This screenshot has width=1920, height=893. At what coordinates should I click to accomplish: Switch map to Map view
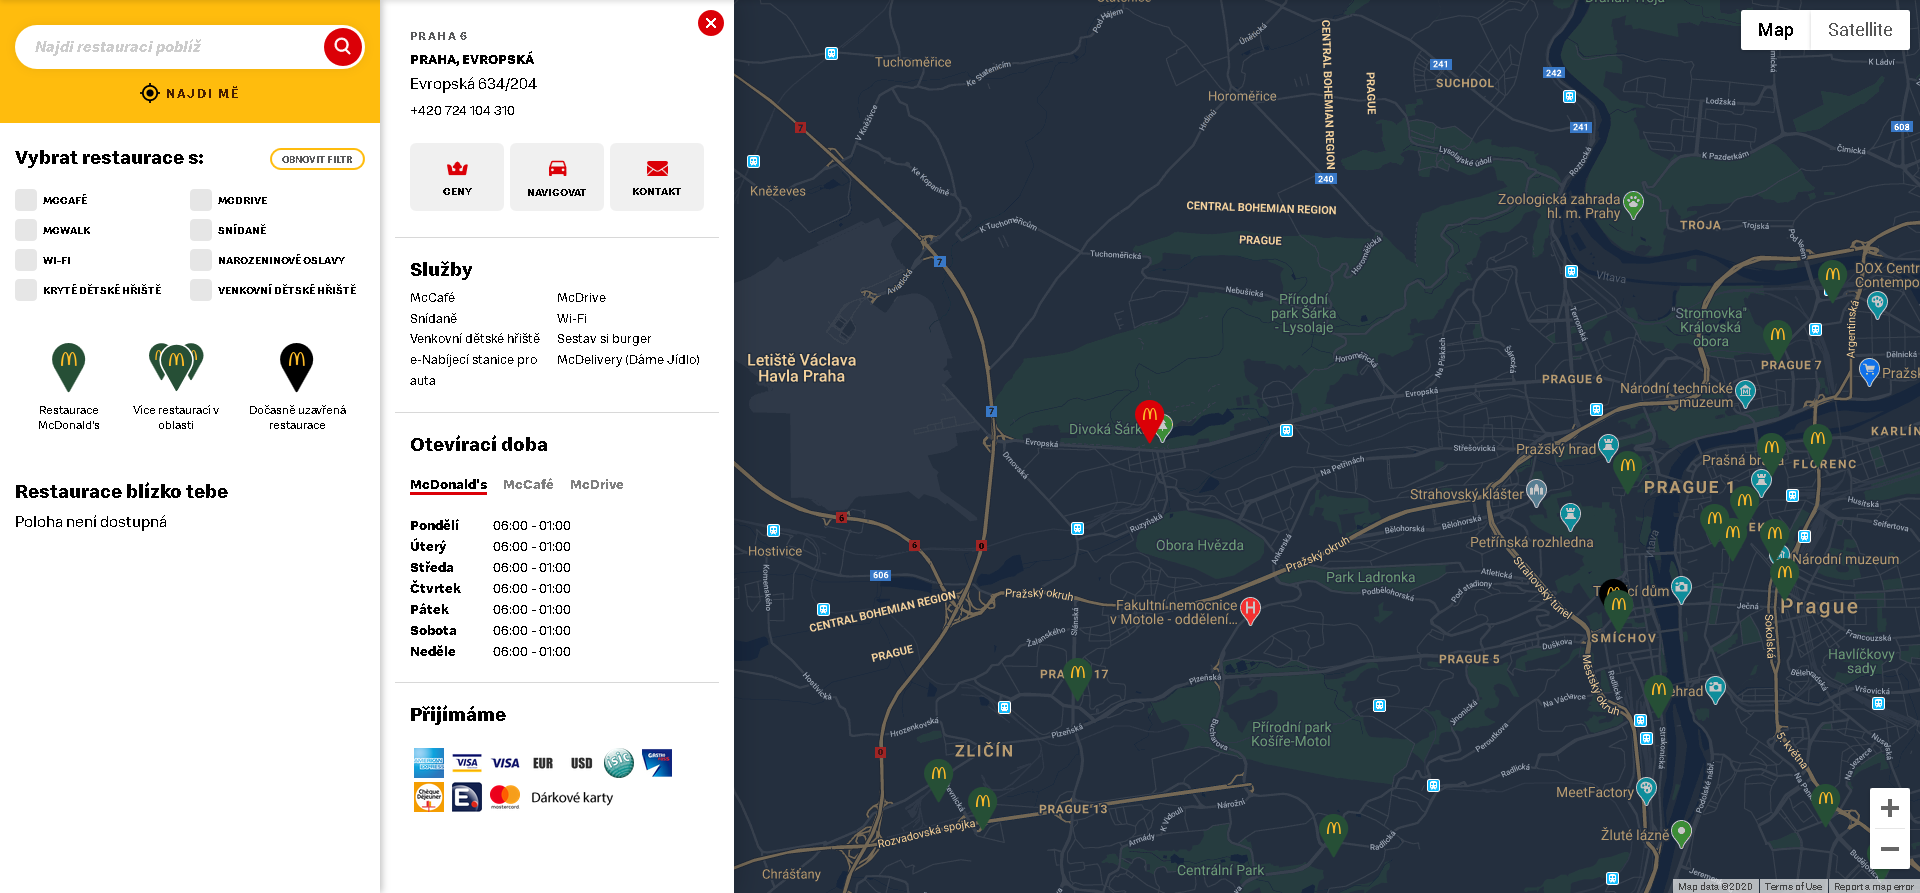1775,30
